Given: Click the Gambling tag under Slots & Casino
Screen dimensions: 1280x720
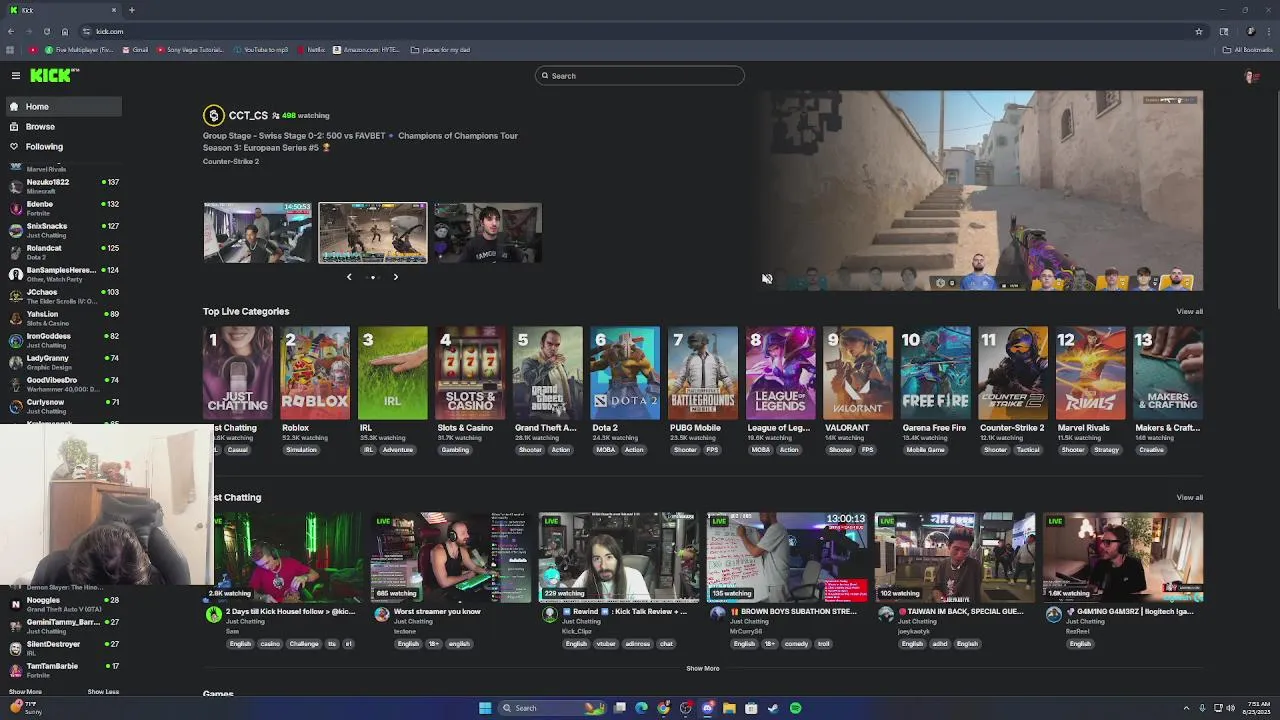Looking at the screenshot, I should [455, 450].
